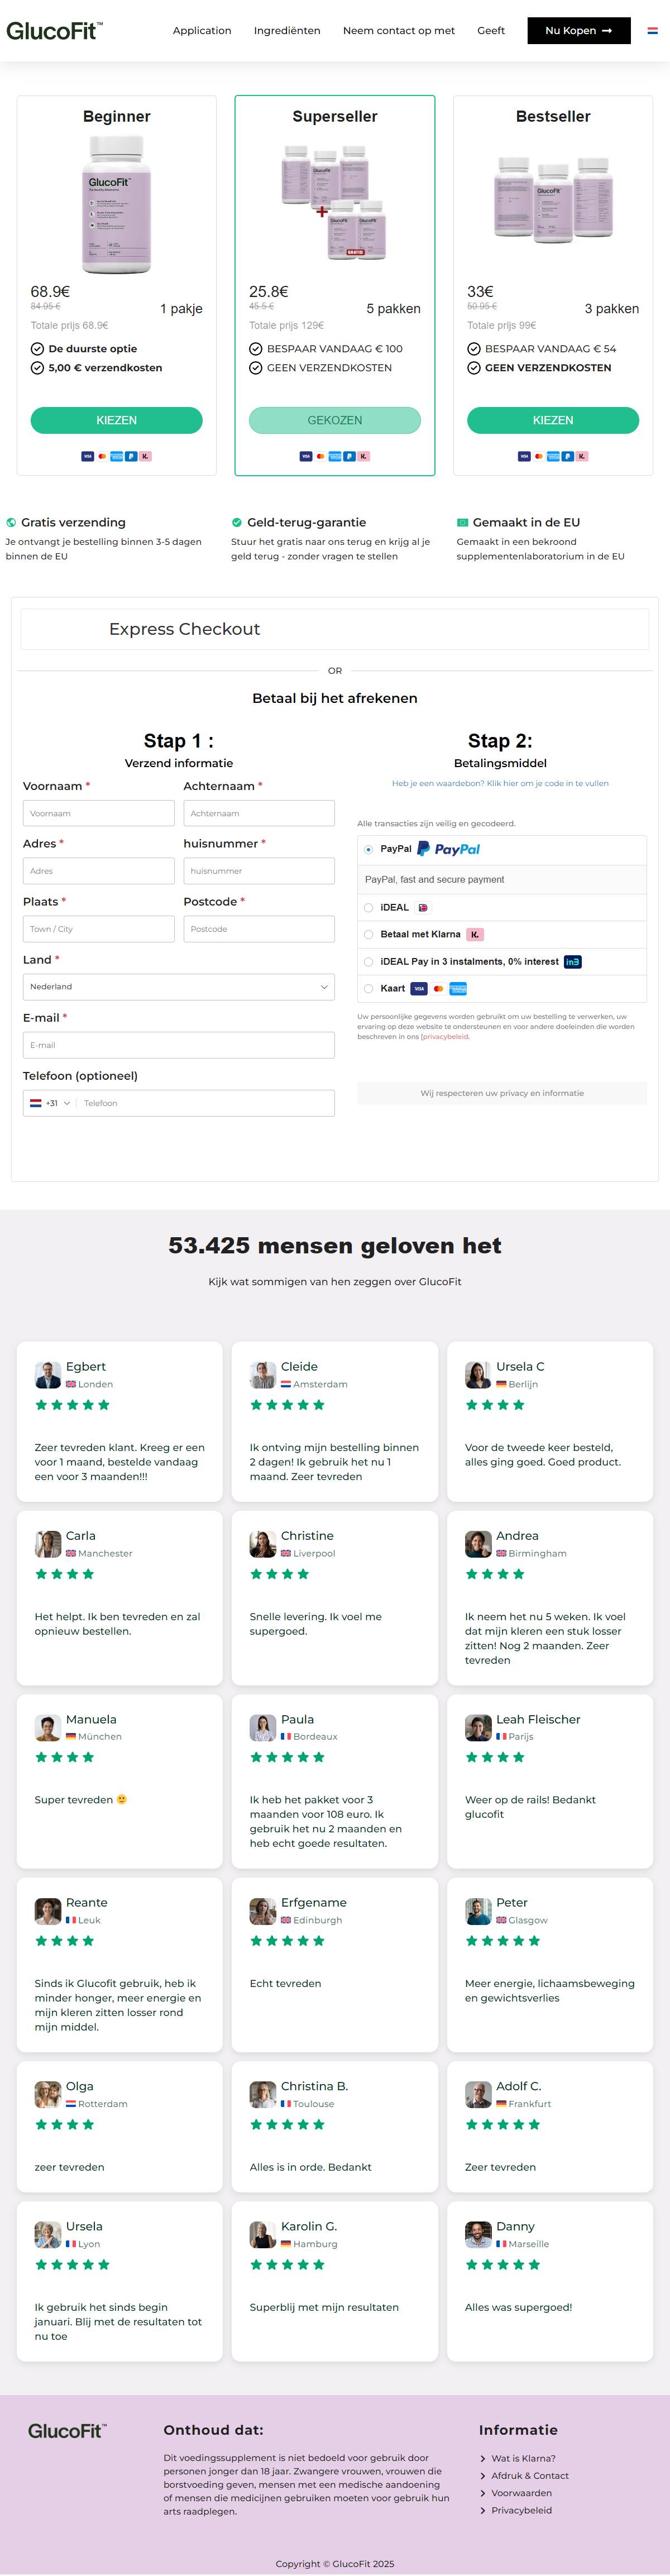
Task: Select the PayPal radio button
Action: point(369,850)
